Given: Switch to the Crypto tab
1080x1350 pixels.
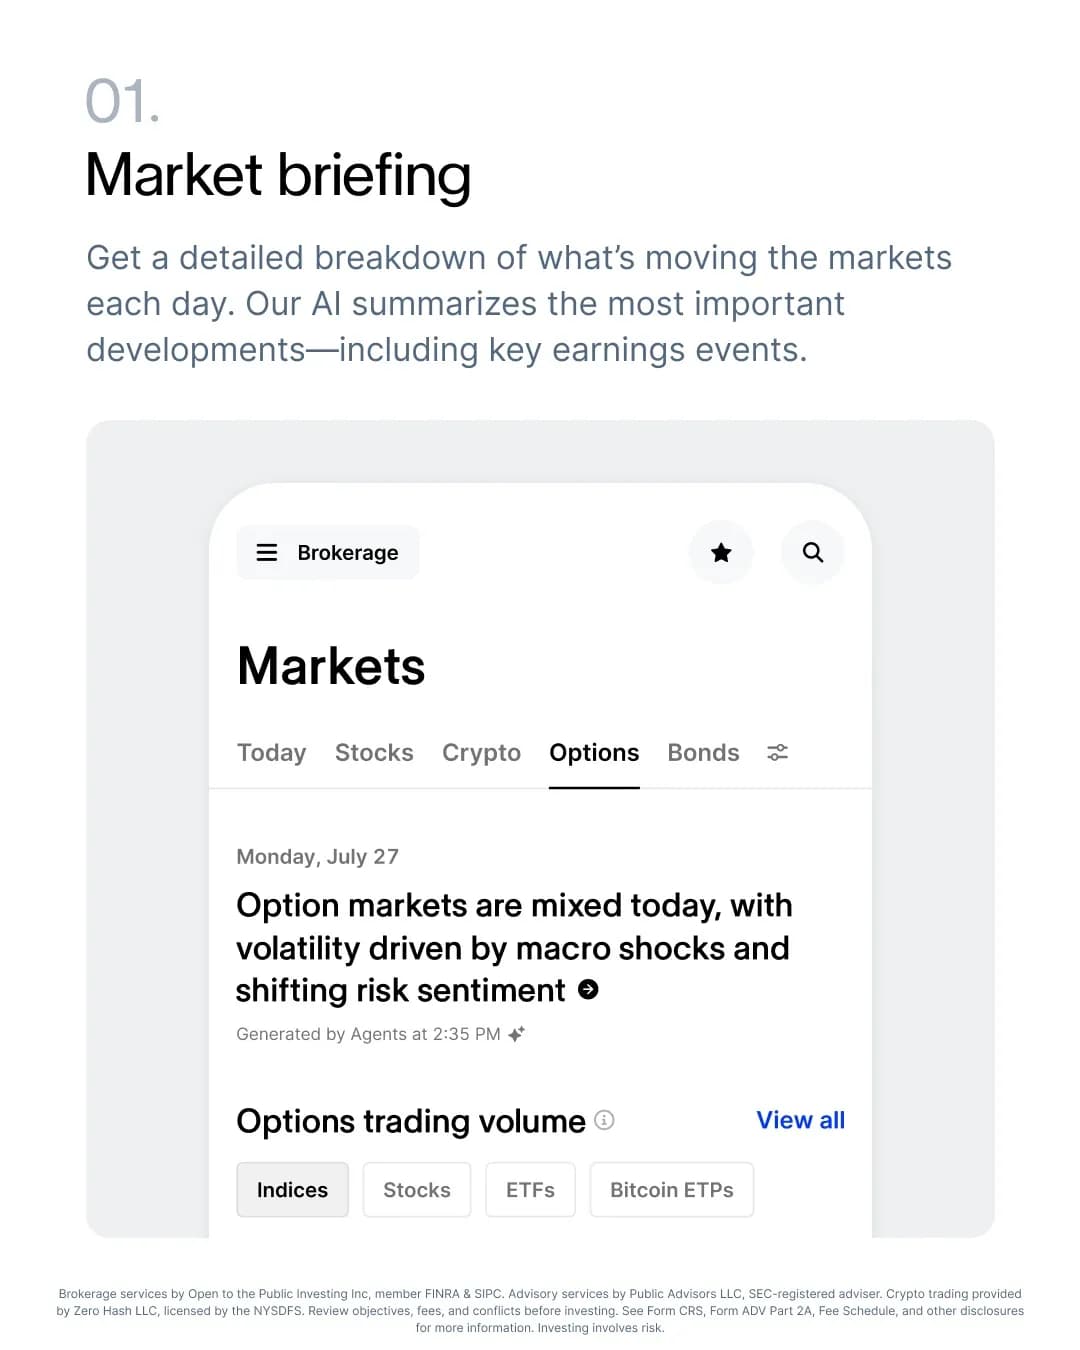Looking at the screenshot, I should [x=481, y=753].
